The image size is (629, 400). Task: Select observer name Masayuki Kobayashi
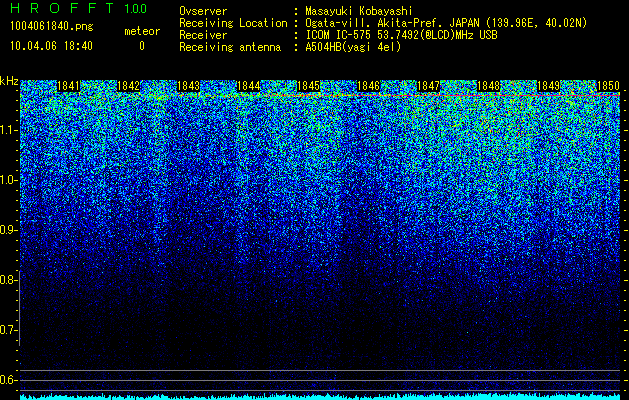click(359, 11)
